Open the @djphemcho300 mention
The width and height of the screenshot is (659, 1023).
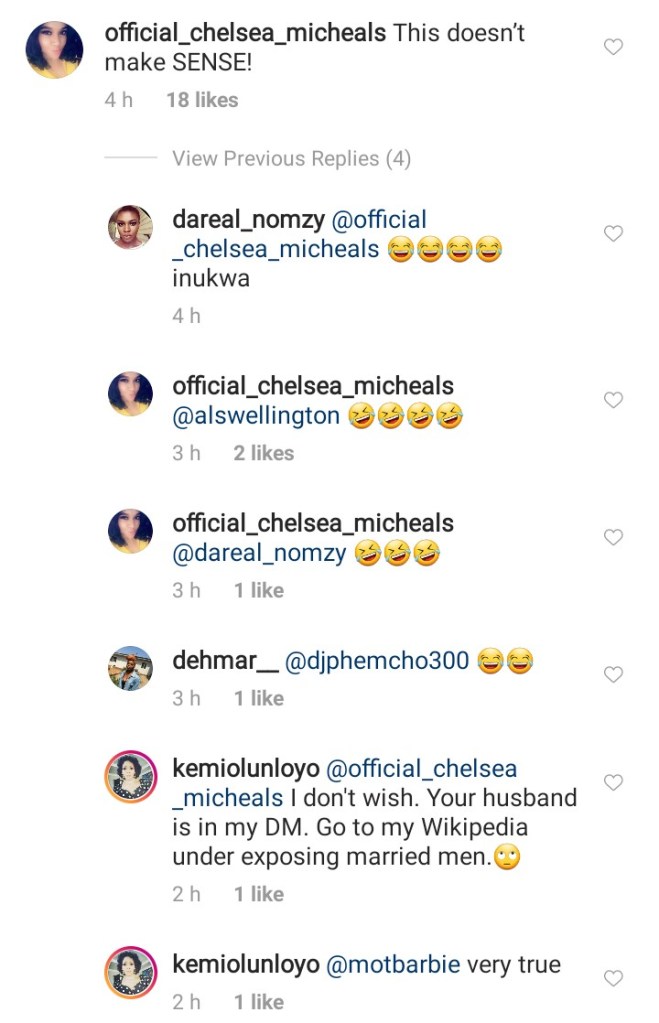tap(377, 661)
